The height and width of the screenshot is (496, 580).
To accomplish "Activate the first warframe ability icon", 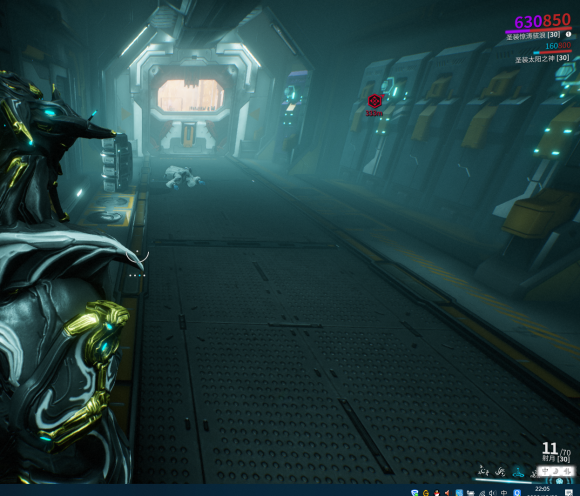I will (x=483, y=471).
